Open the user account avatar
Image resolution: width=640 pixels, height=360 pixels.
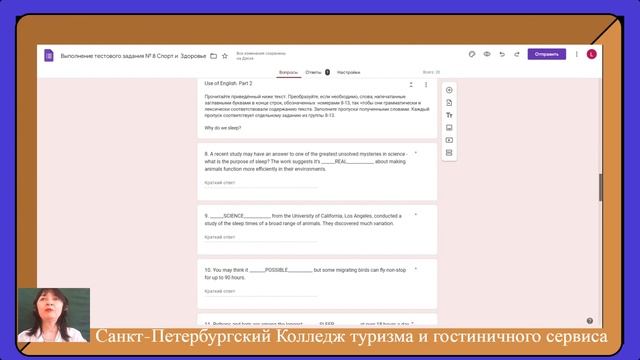click(x=591, y=54)
